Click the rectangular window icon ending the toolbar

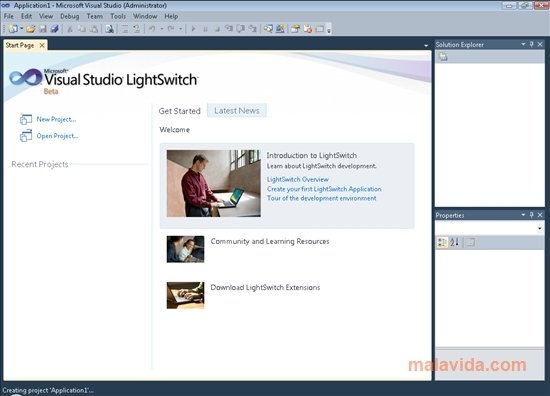click(x=320, y=29)
